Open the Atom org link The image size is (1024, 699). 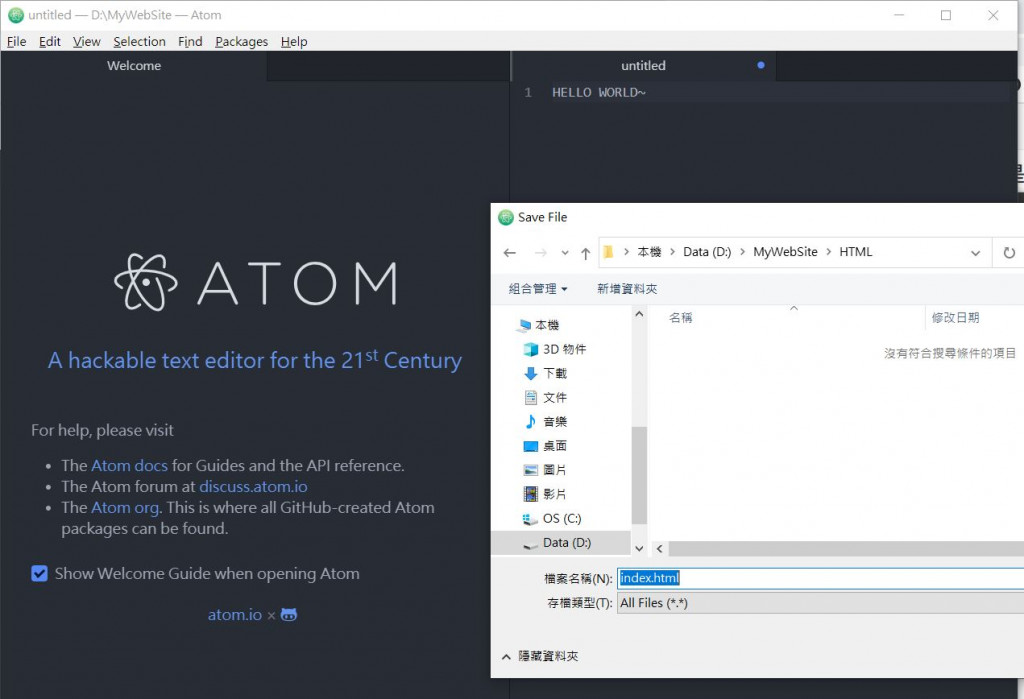[125, 507]
